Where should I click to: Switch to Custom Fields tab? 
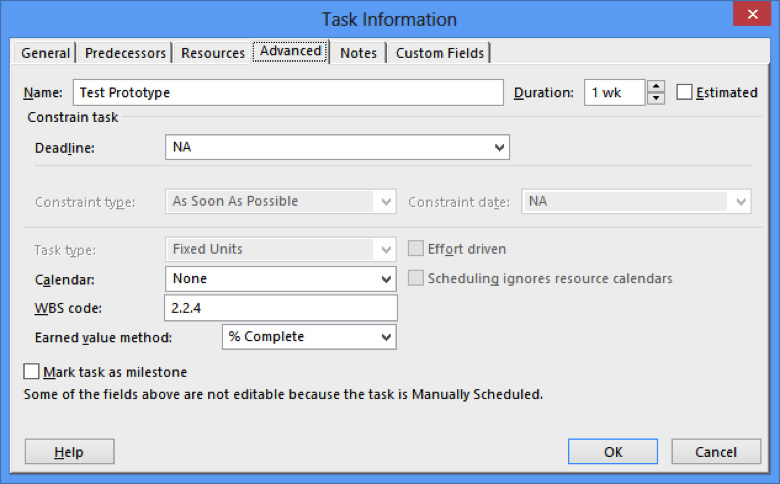pyautogui.click(x=439, y=53)
